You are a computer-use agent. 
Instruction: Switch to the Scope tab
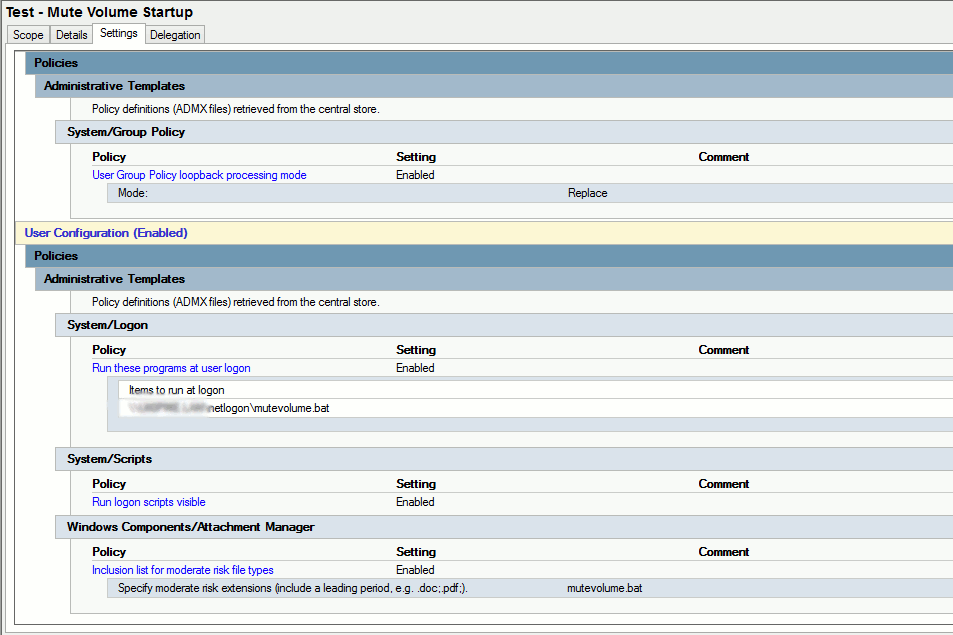tap(27, 34)
